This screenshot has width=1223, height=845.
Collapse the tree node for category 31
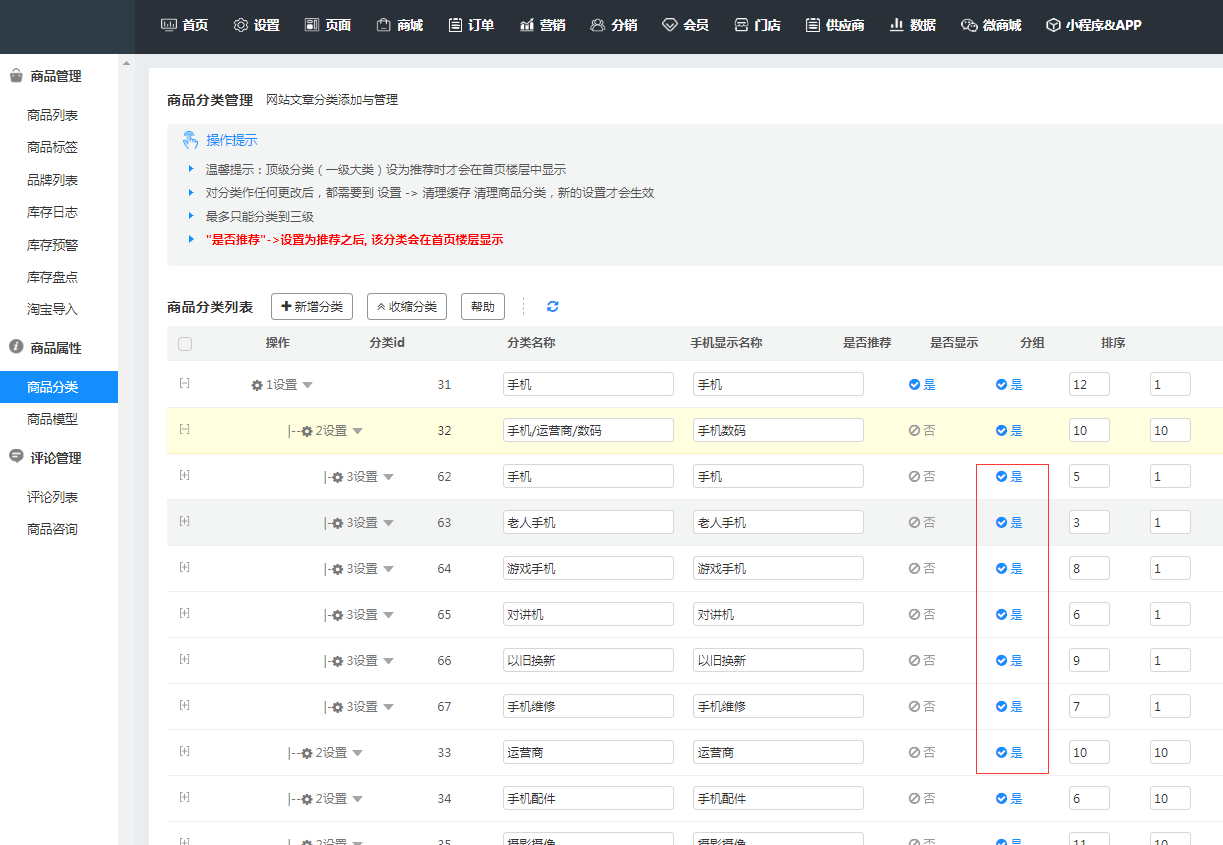(x=184, y=383)
